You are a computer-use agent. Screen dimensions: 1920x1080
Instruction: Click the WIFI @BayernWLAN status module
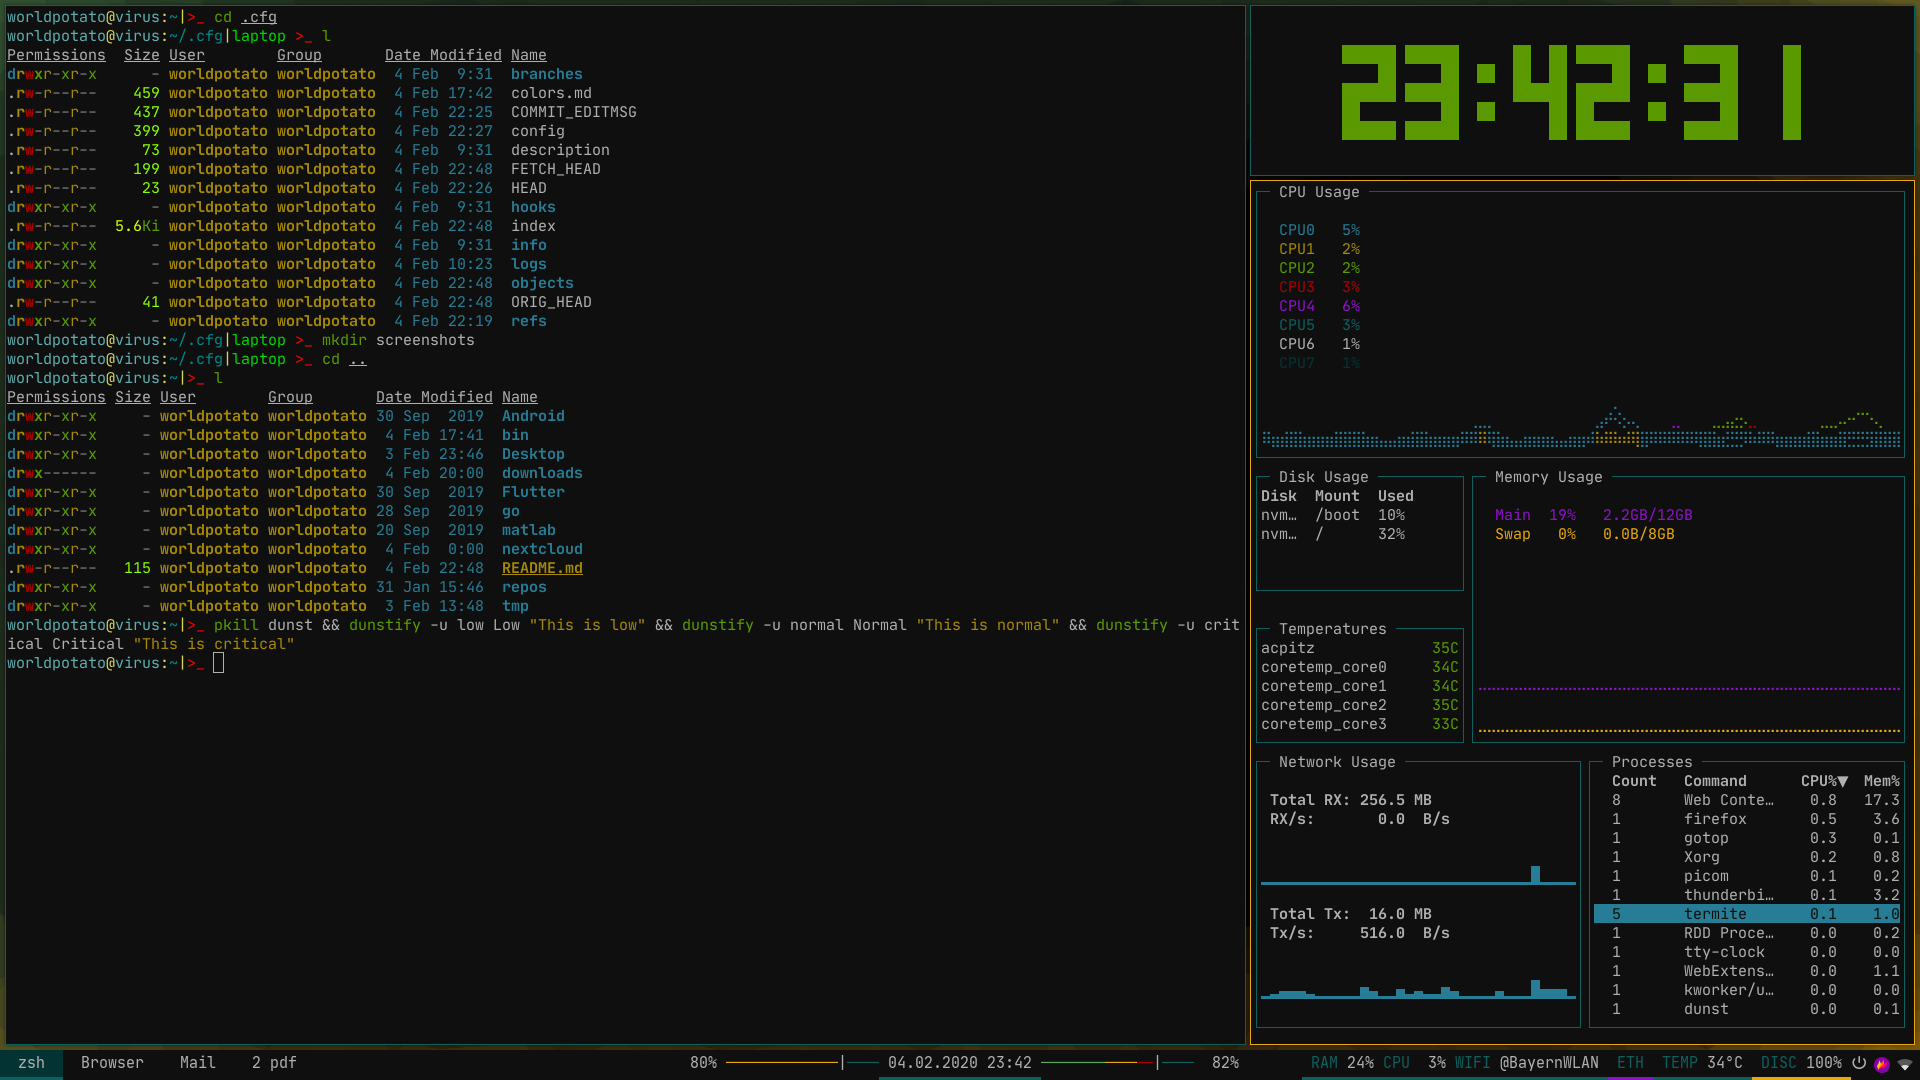[1526, 1063]
